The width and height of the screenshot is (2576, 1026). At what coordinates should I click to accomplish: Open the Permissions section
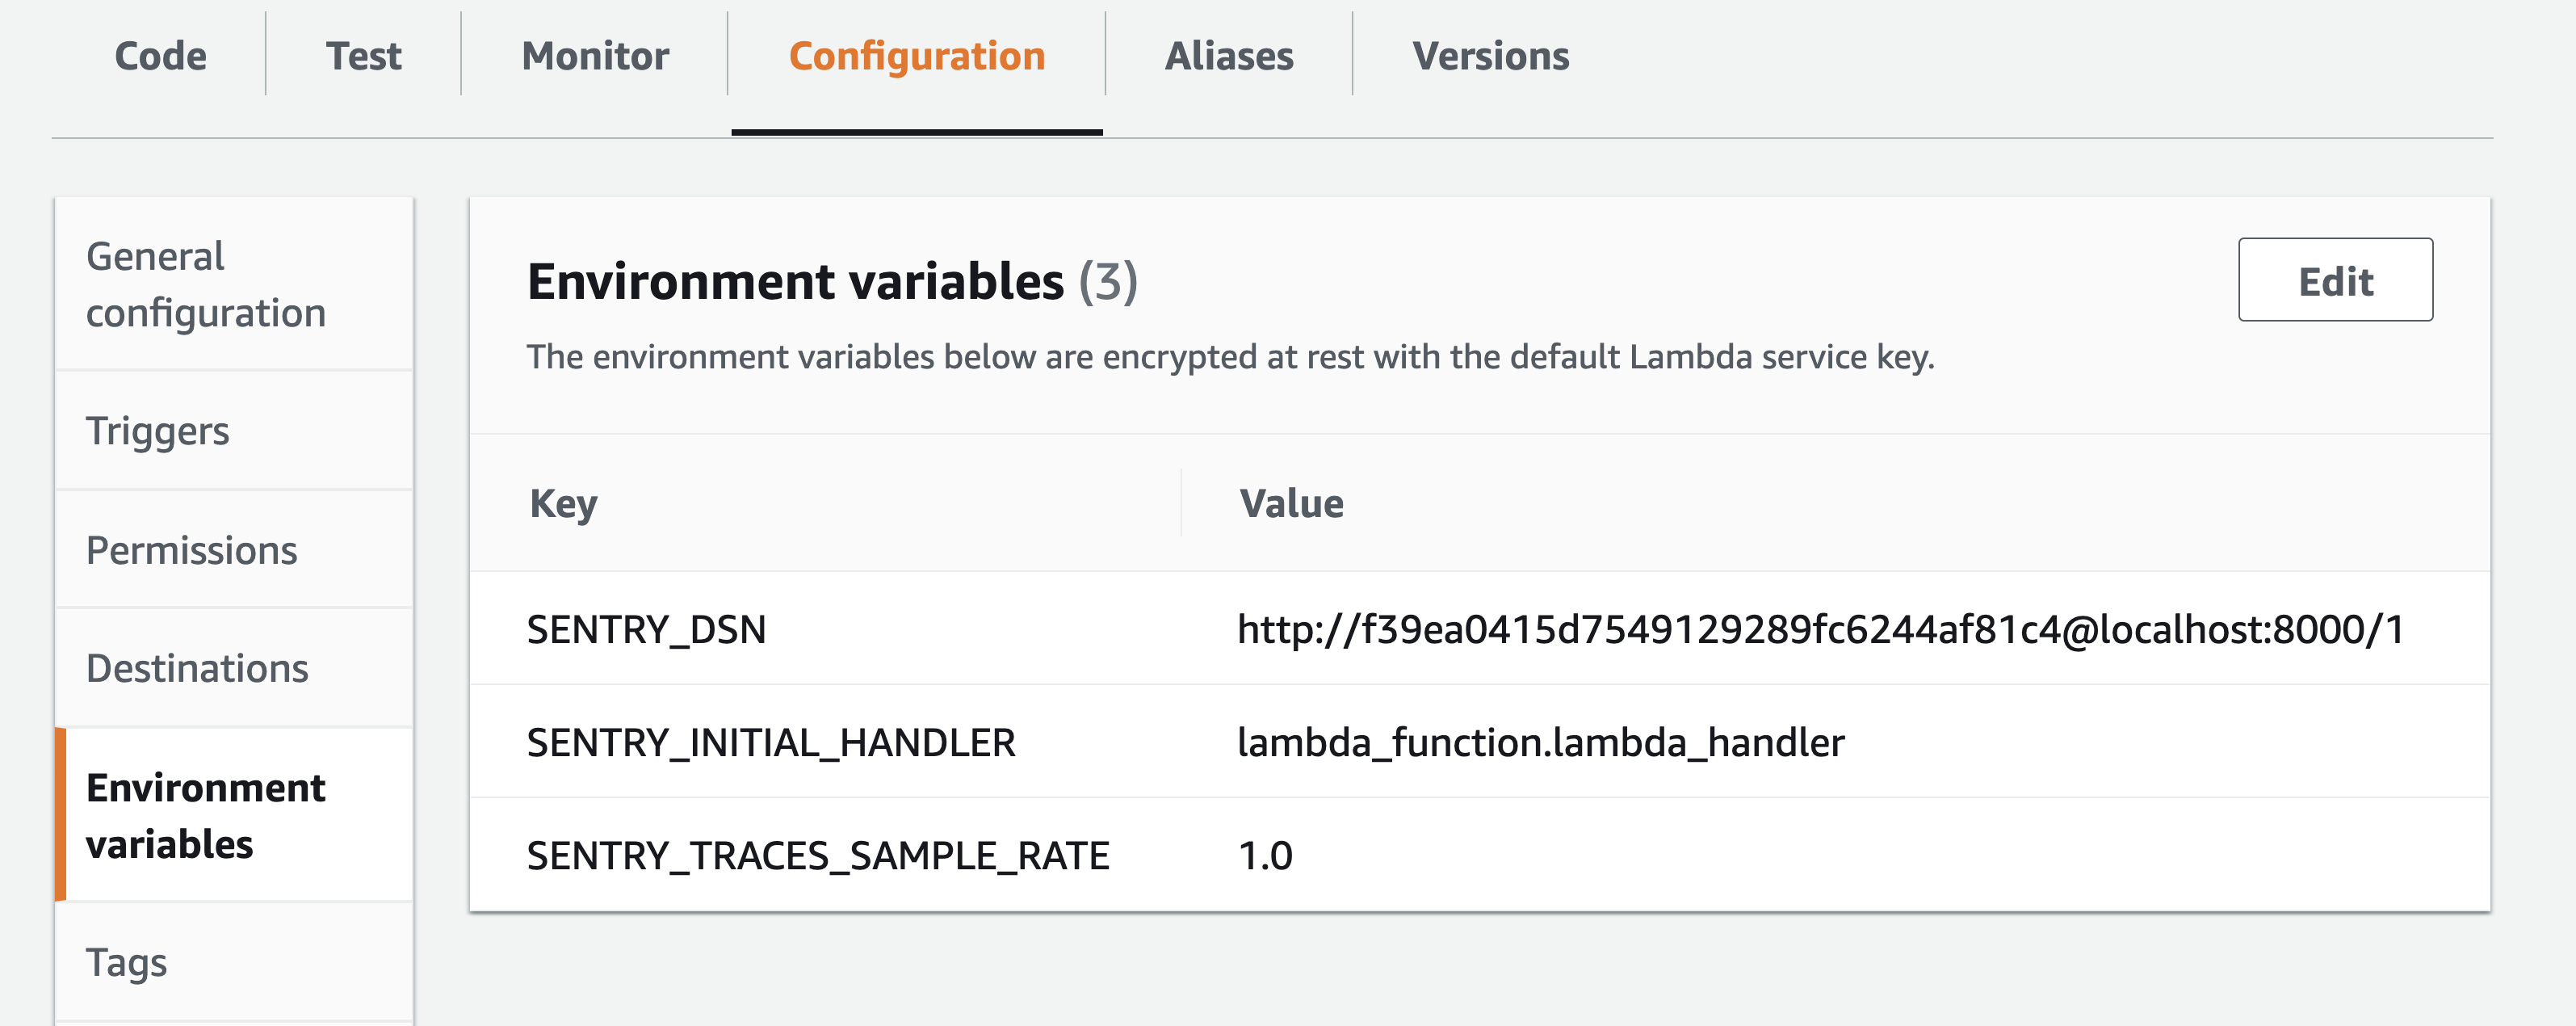click(192, 550)
